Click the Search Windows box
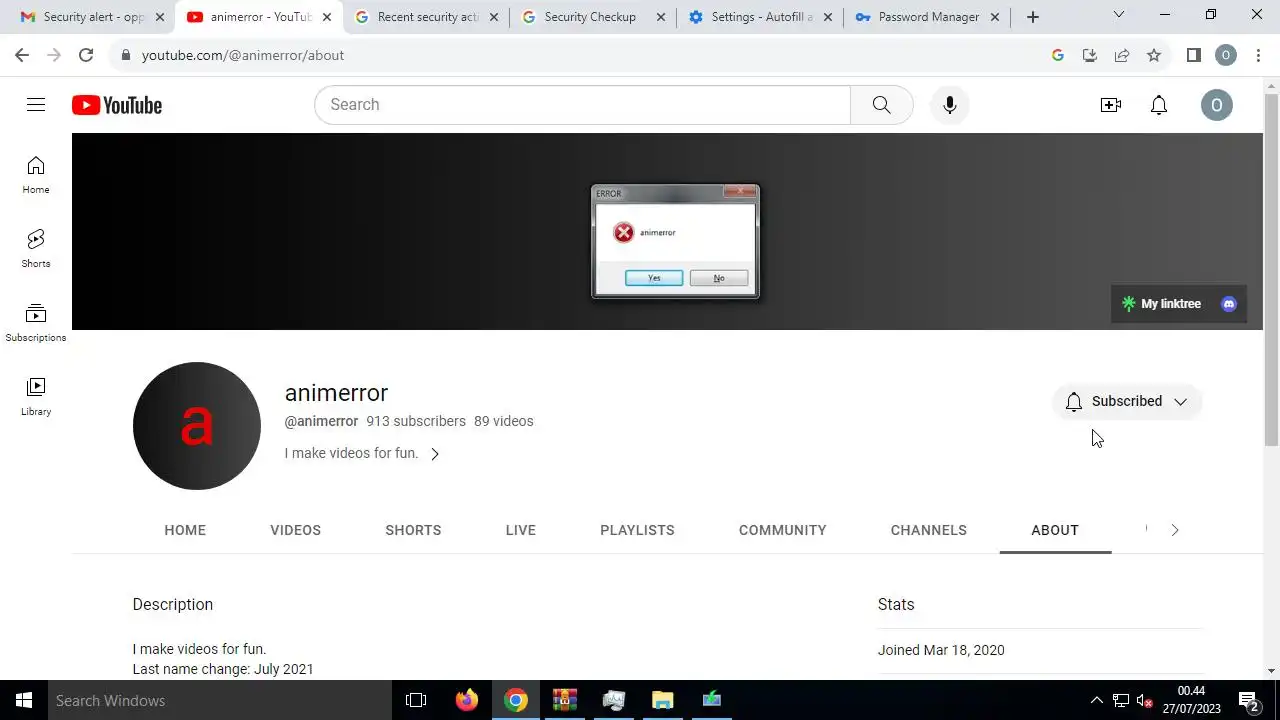This screenshot has width=1280, height=720. (x=220, y=701)
